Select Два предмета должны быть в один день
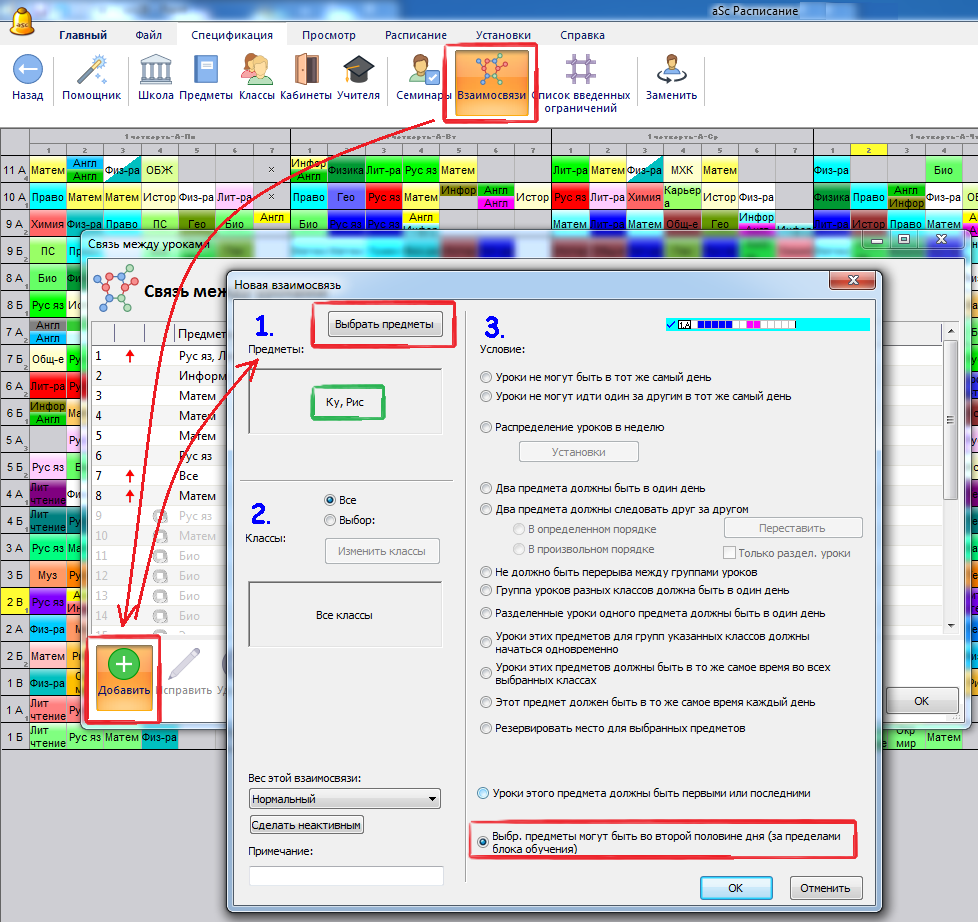 487,489
